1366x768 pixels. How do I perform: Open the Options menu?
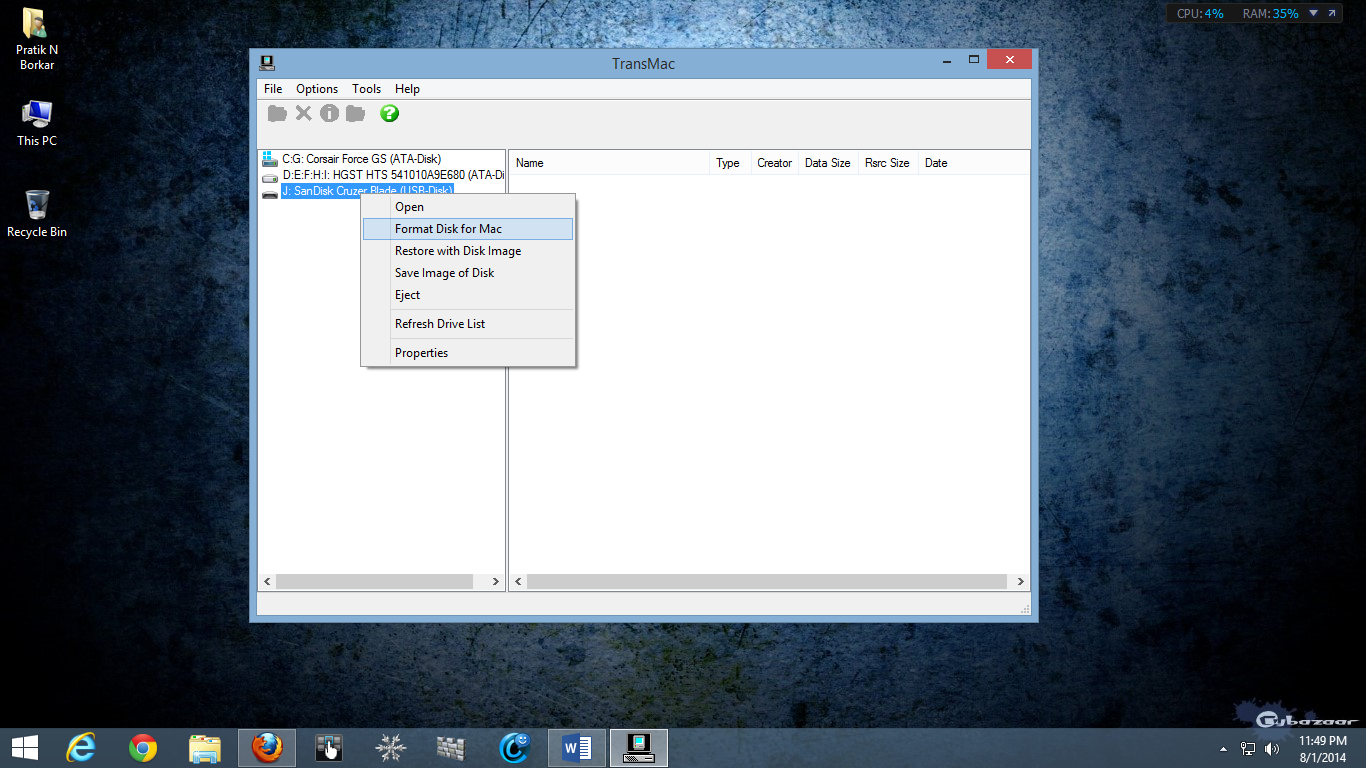[317, 89]
